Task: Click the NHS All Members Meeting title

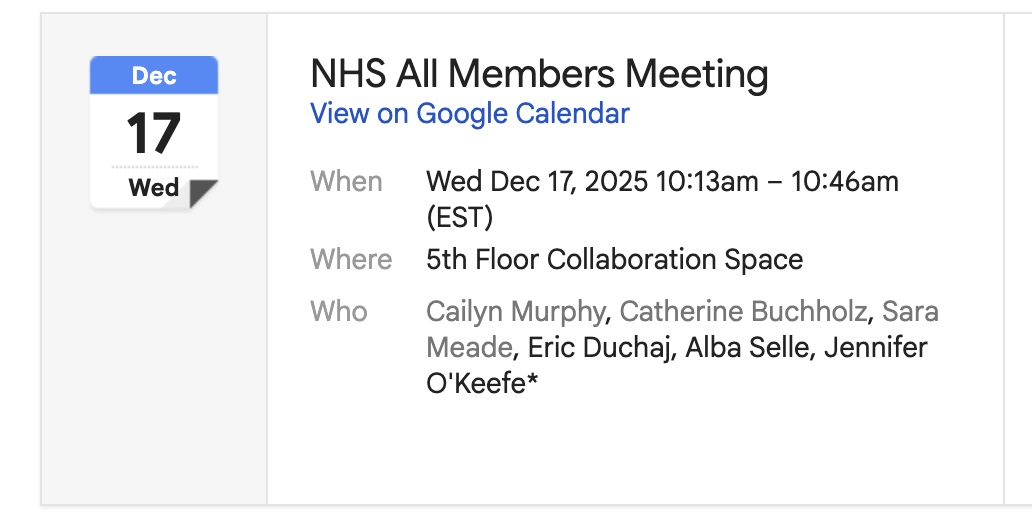Action: click(539, 74)
